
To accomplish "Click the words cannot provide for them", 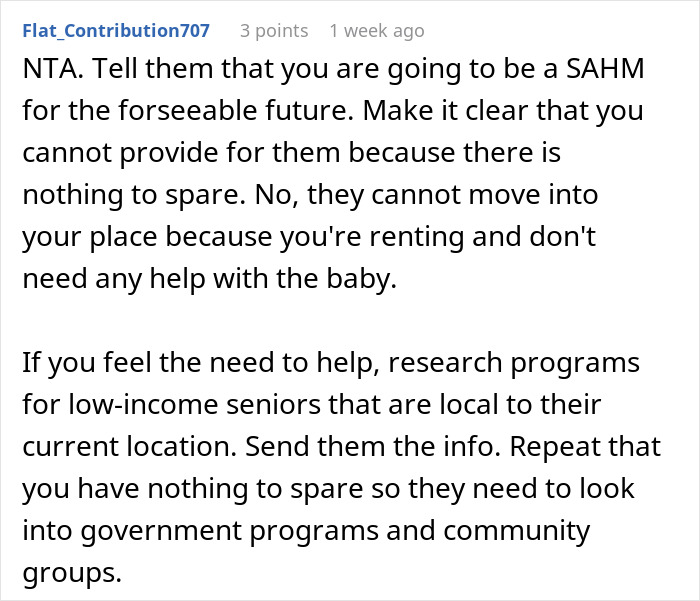I will click(181, 153).
